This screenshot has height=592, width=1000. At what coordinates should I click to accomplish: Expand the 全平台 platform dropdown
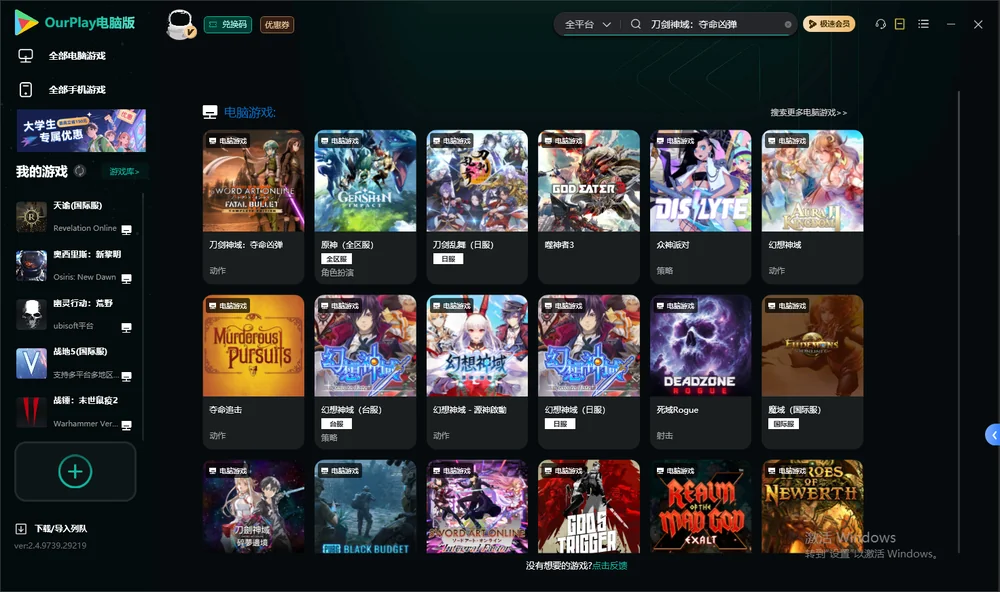point(587,24)
